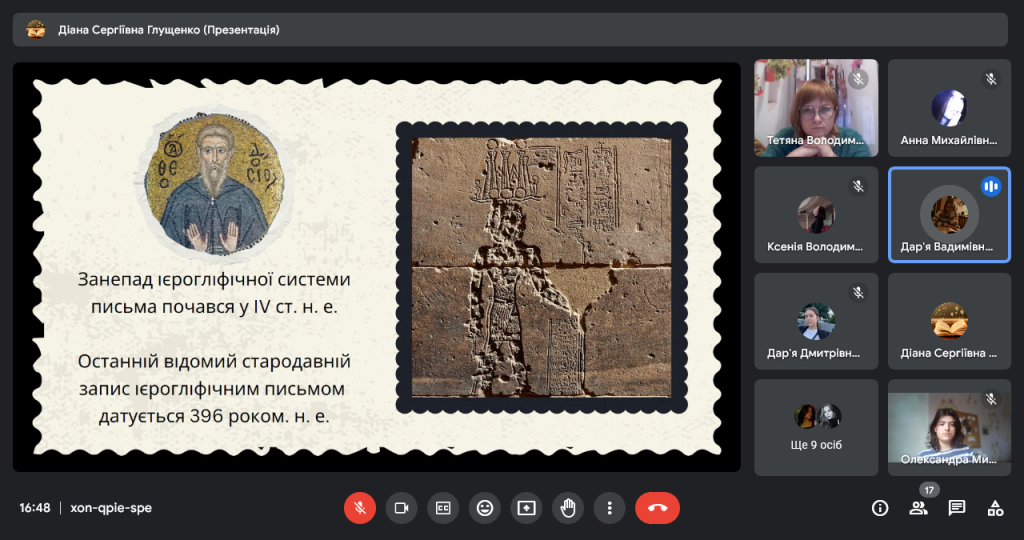
Task: Open more options three-dot menu
Action: [x=609, y=508]
